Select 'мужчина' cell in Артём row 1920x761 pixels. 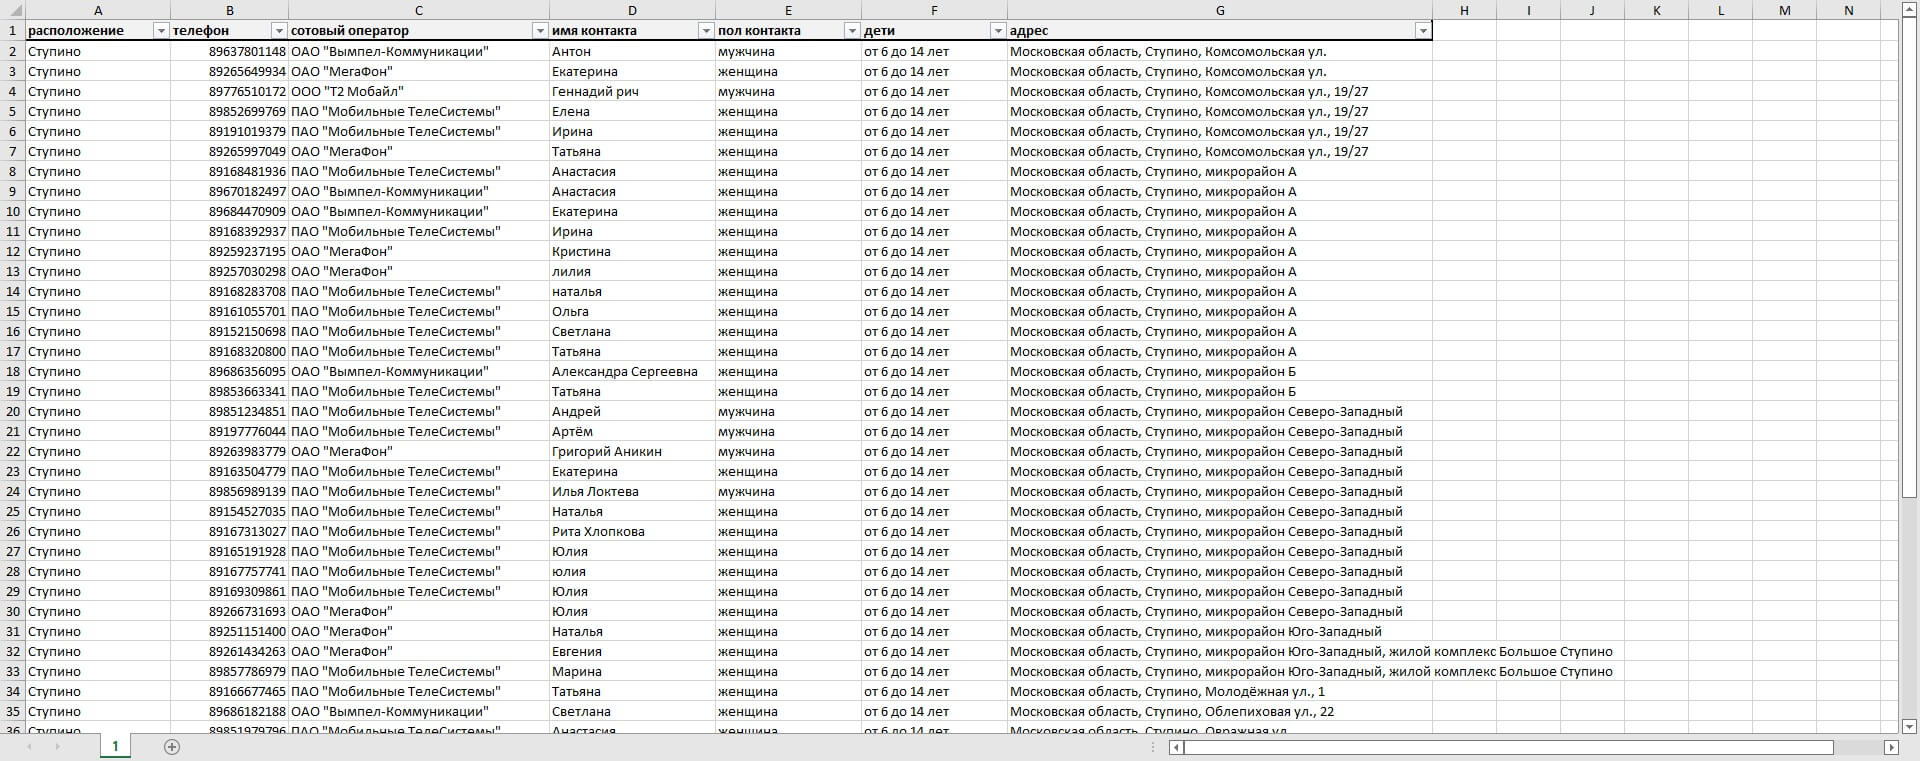coord(788,431)
